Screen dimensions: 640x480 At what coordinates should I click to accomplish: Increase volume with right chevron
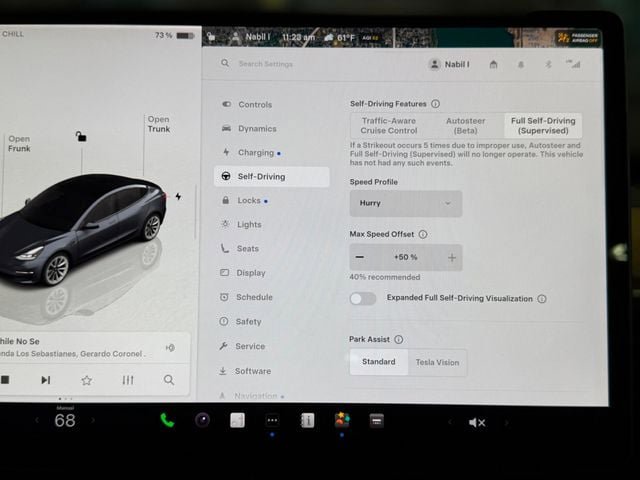point(506,422)
